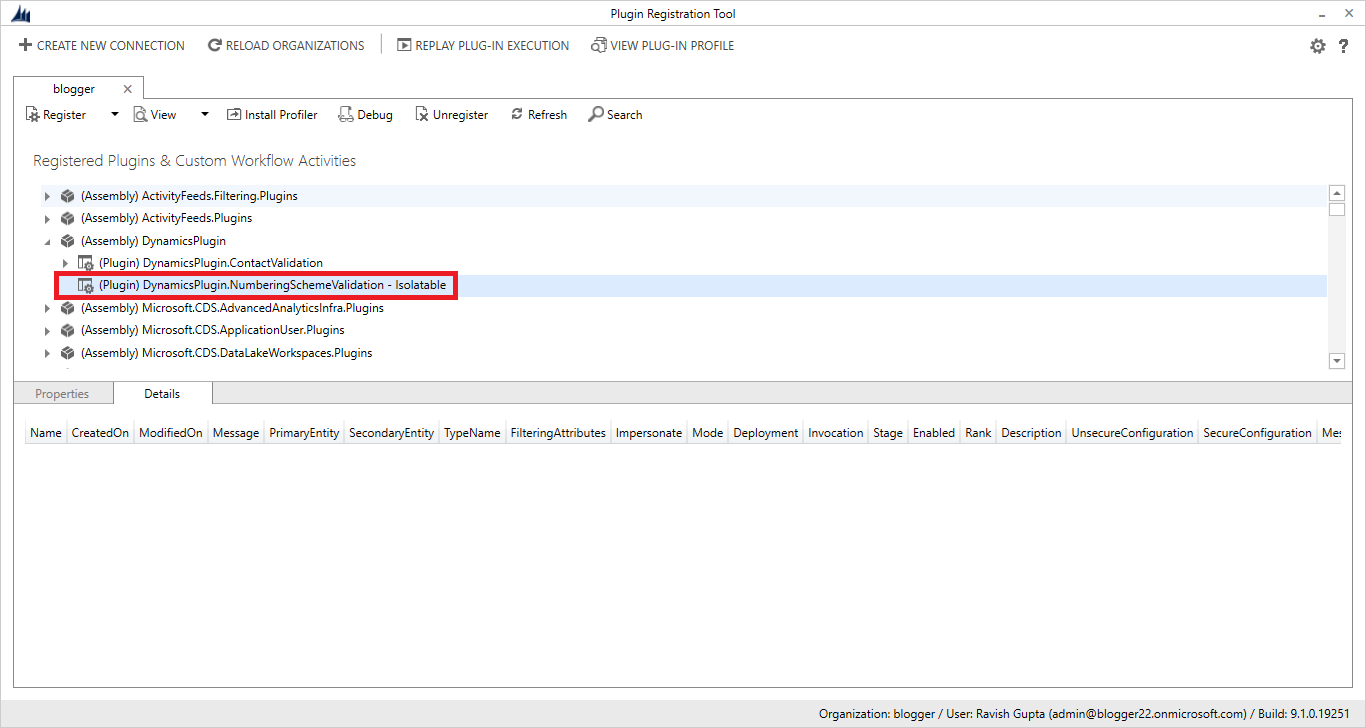
Task: Click the Reload Organizations refresh icon
Action: 214,45
